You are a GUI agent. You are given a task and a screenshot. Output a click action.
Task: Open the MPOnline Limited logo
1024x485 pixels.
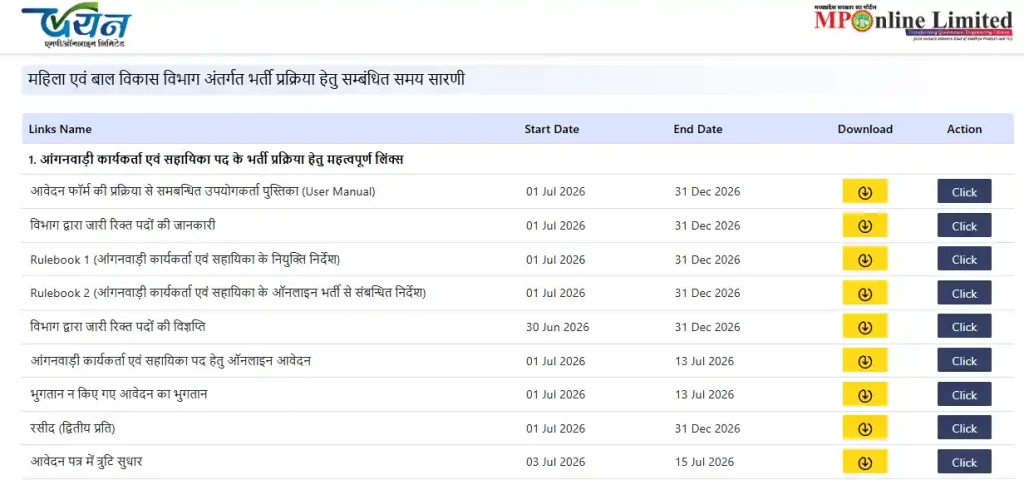[914, 23]
